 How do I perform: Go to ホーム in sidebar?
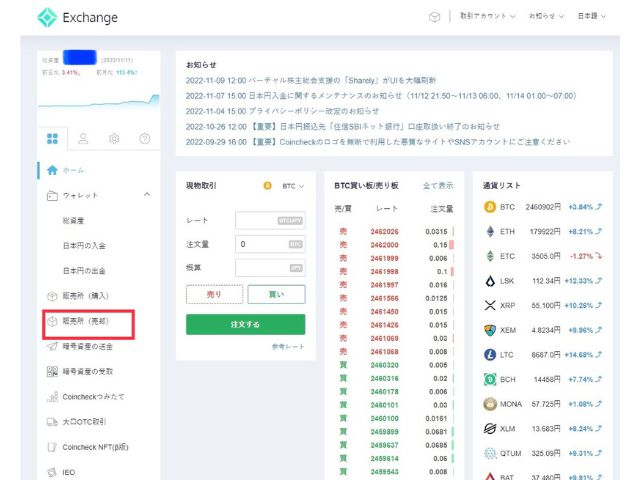click(x=73, y=170)
